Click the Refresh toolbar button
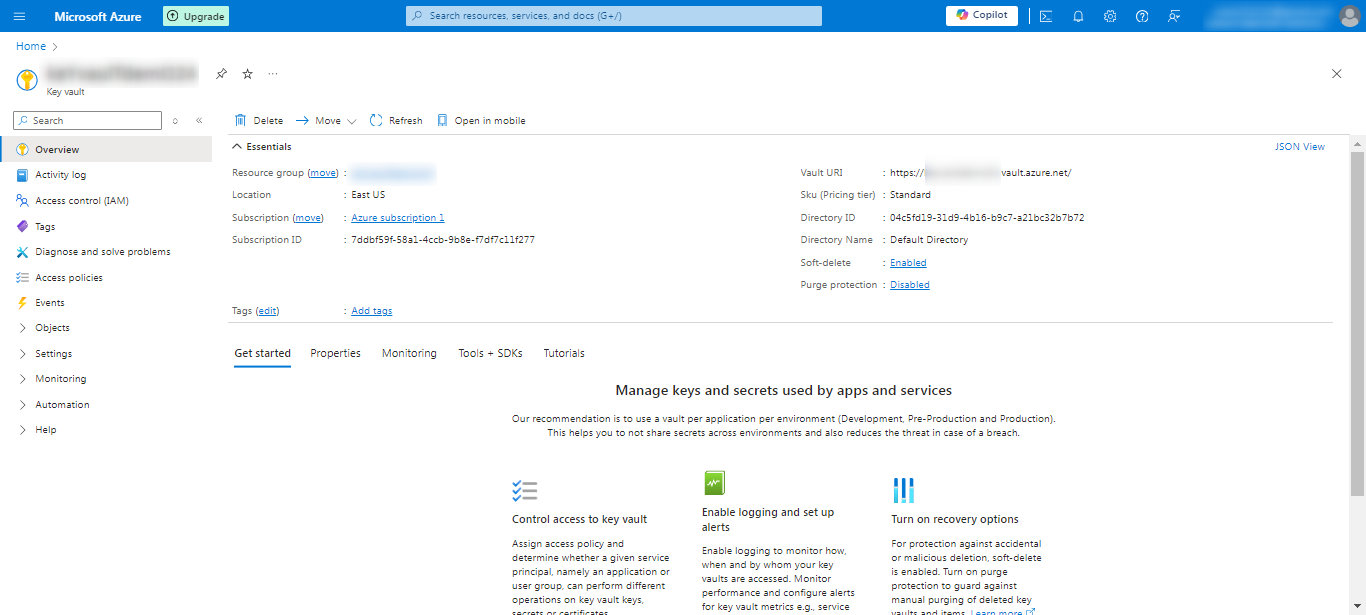1366x615 pixels. click(x=396, y=121)
